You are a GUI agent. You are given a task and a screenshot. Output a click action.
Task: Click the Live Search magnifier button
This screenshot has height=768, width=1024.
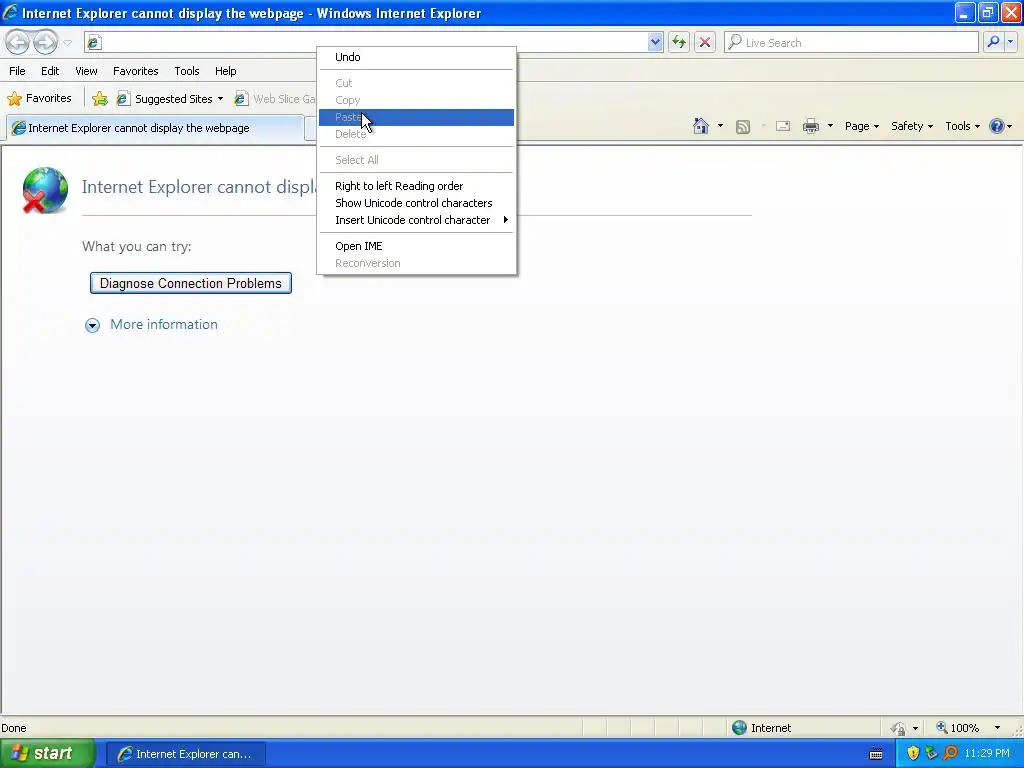(x=993, y=42)
